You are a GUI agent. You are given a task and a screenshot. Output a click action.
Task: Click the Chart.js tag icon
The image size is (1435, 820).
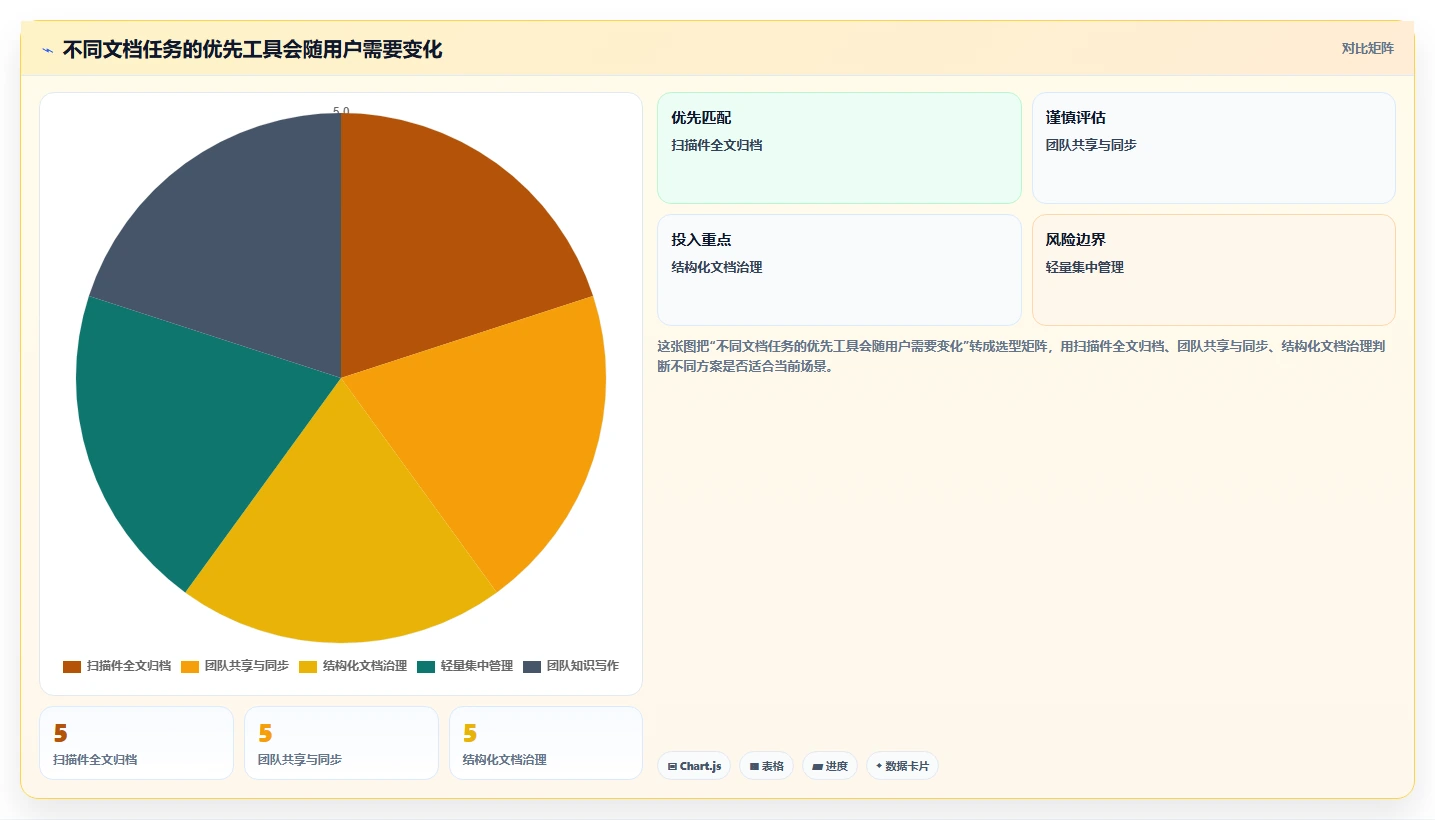(672, 767)
